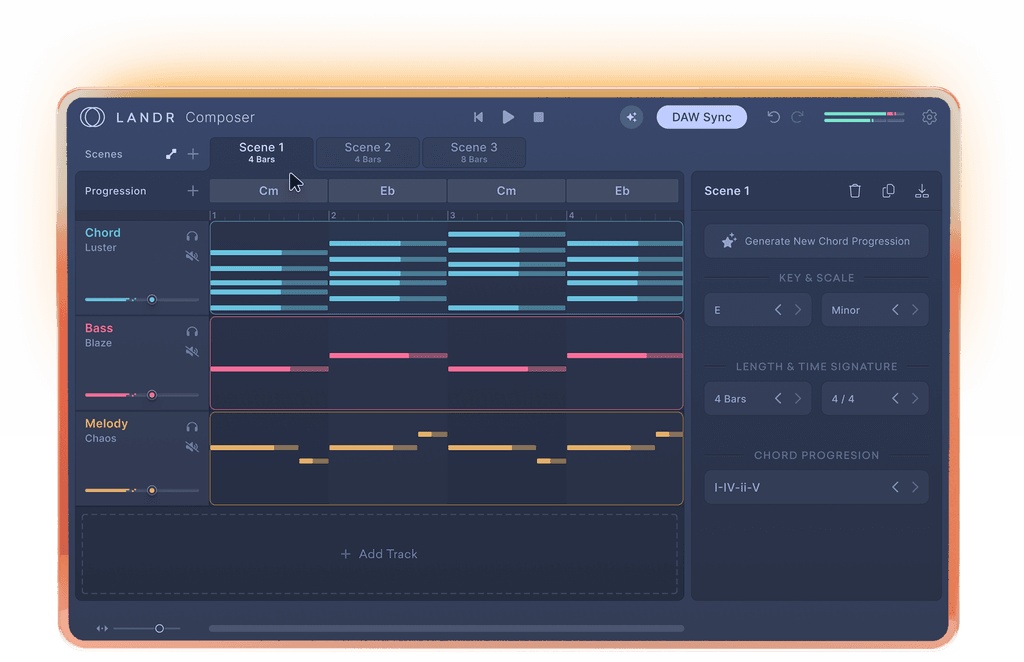Add a new progression with the plus icon

[x=193, y=189]
